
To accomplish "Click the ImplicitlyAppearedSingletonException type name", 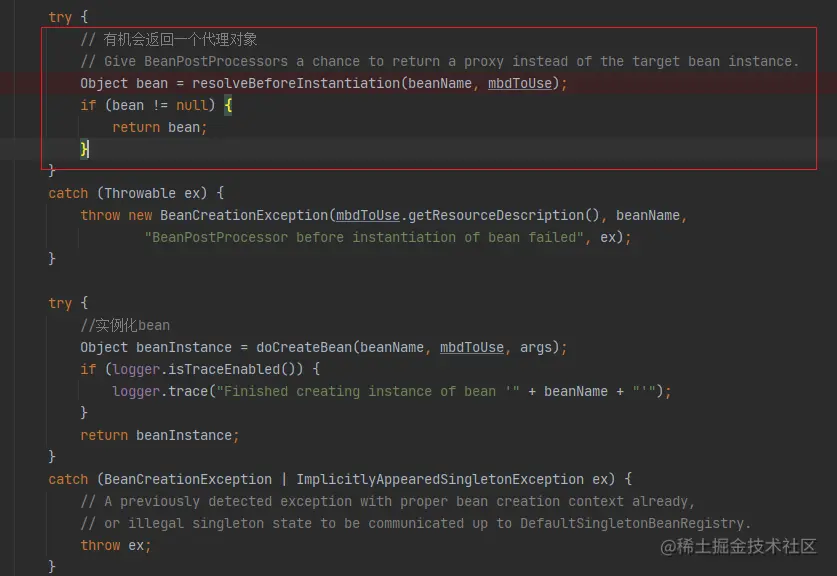I will pos(440,479).
